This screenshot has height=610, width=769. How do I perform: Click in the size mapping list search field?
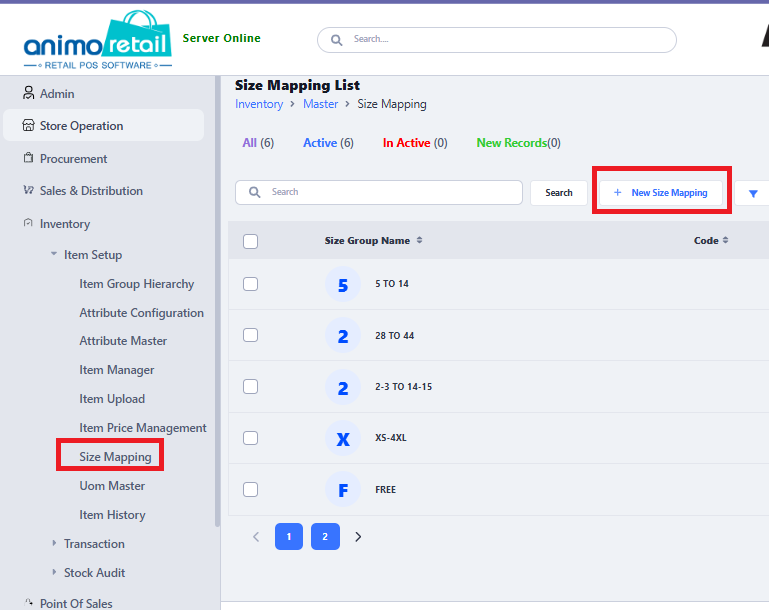tap(379, 192)
